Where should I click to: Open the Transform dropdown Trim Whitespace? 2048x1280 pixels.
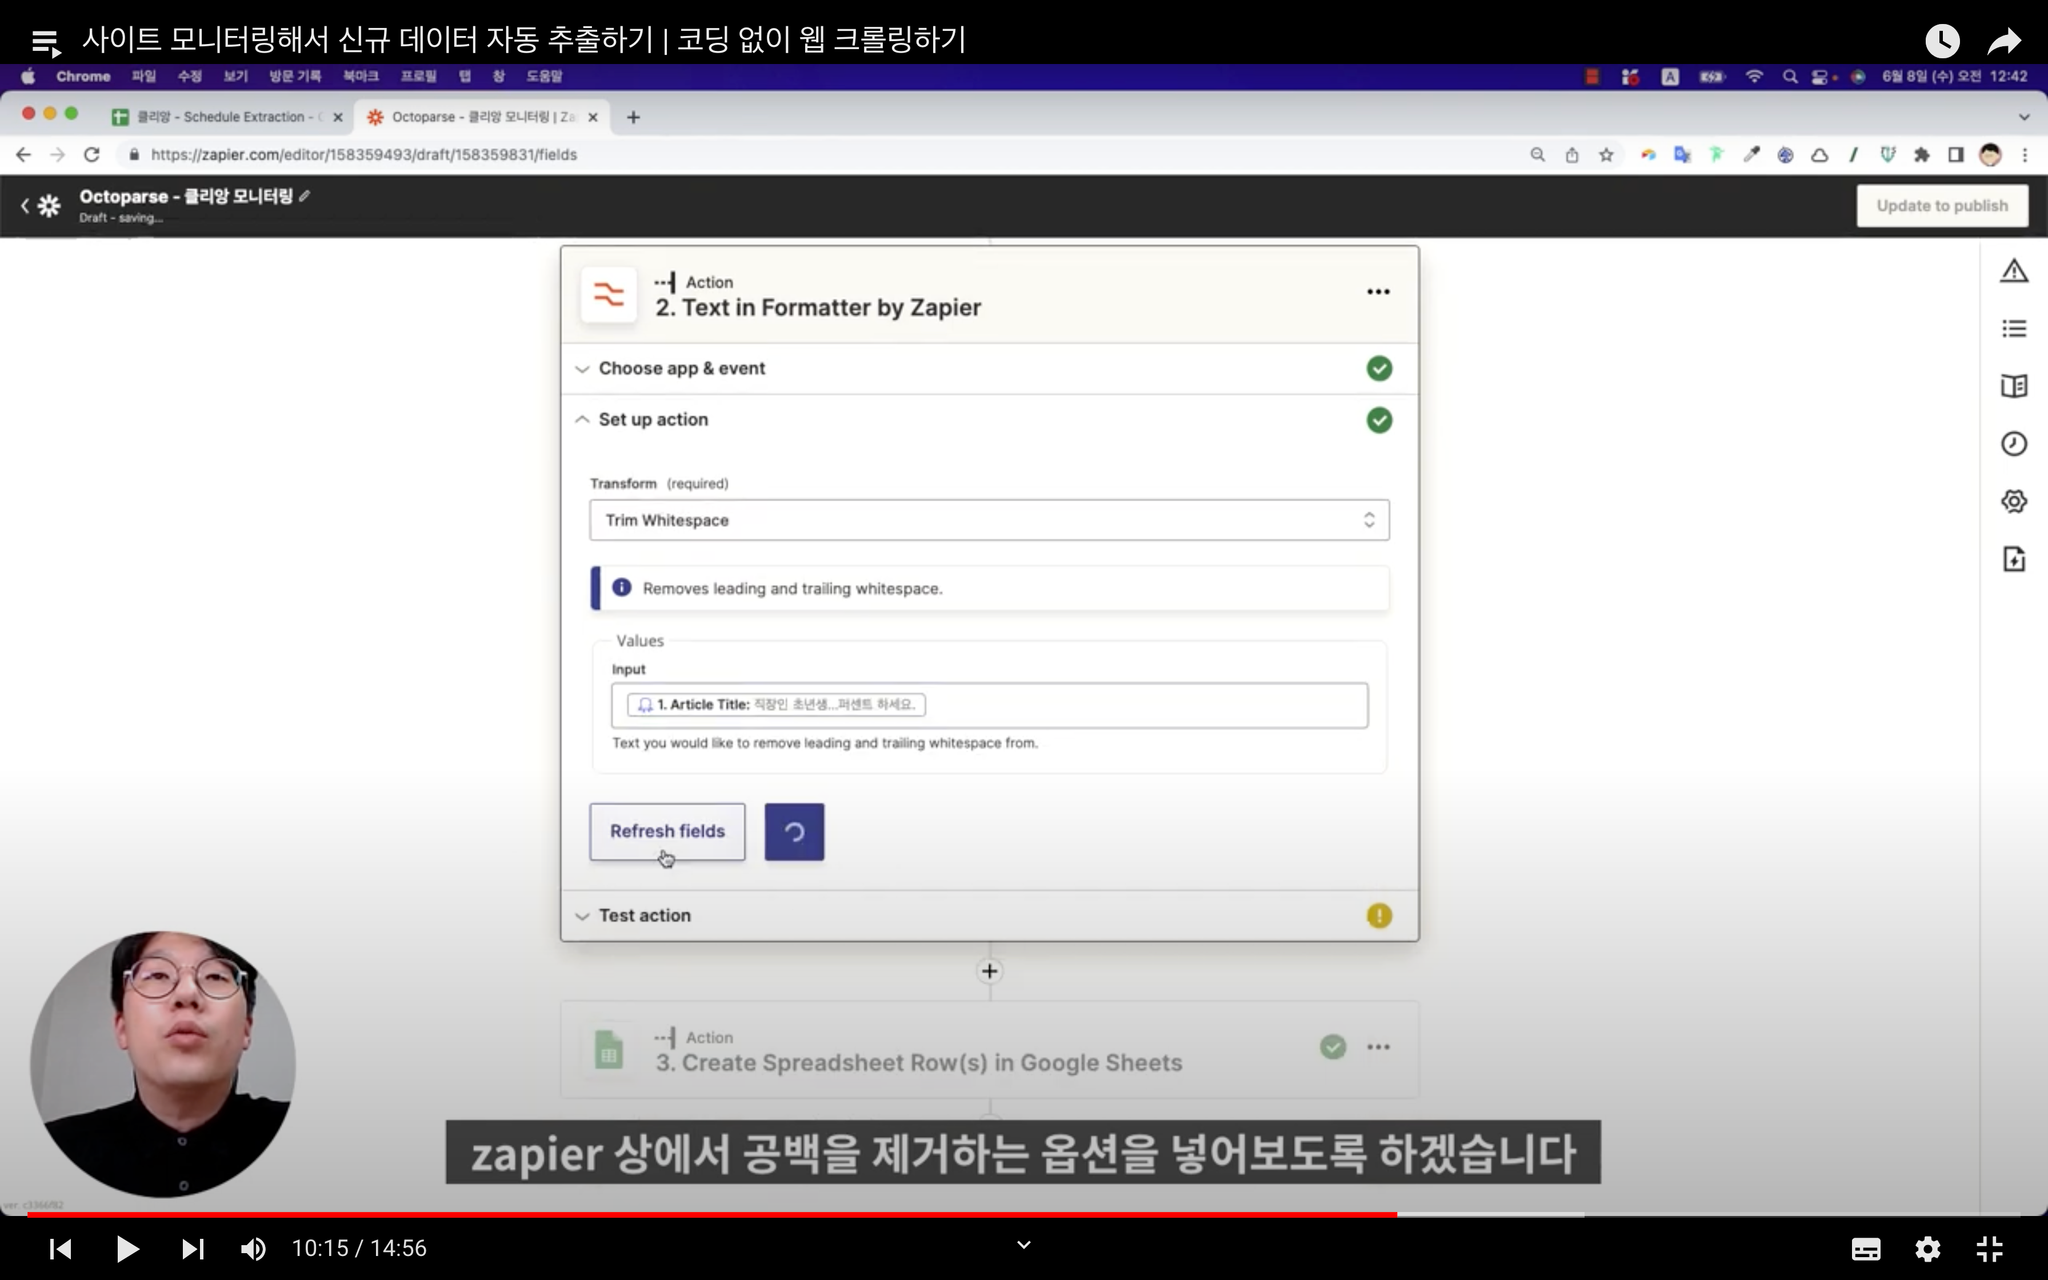click(989, 520)
